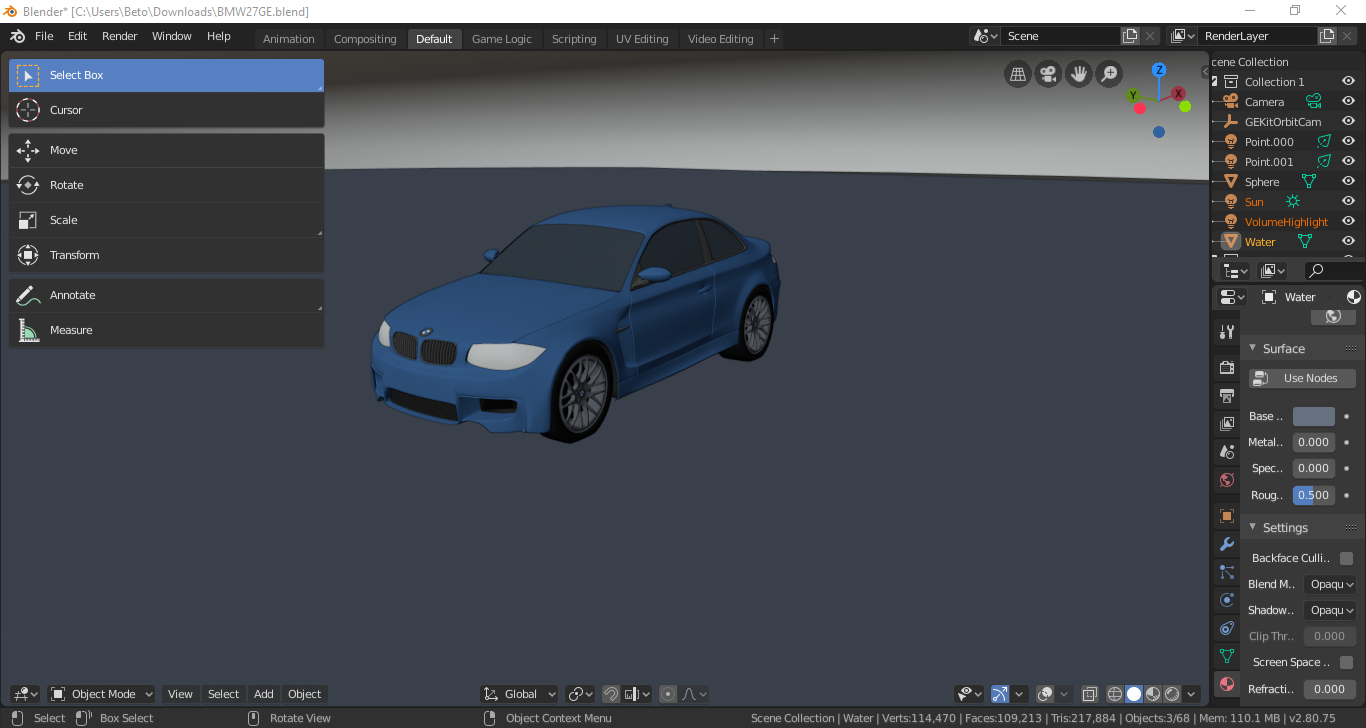The width and height of the screenshot is (1366, 728).
Task: Click the Z axis on navigation gizmo
Action: click(1159, 70)
